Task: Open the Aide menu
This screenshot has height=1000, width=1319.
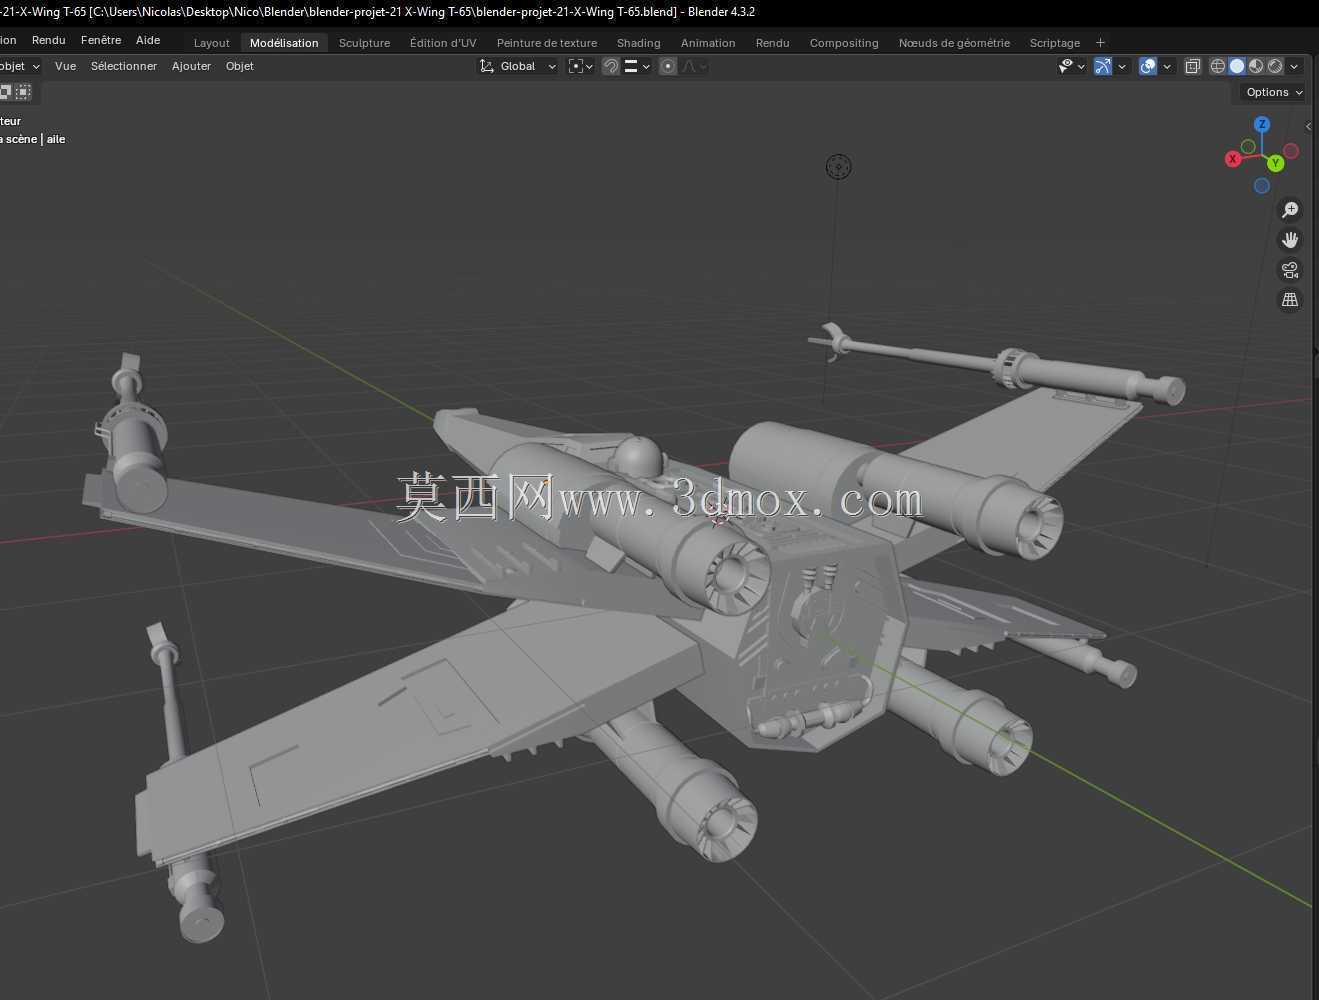Action: click(148, 40)
